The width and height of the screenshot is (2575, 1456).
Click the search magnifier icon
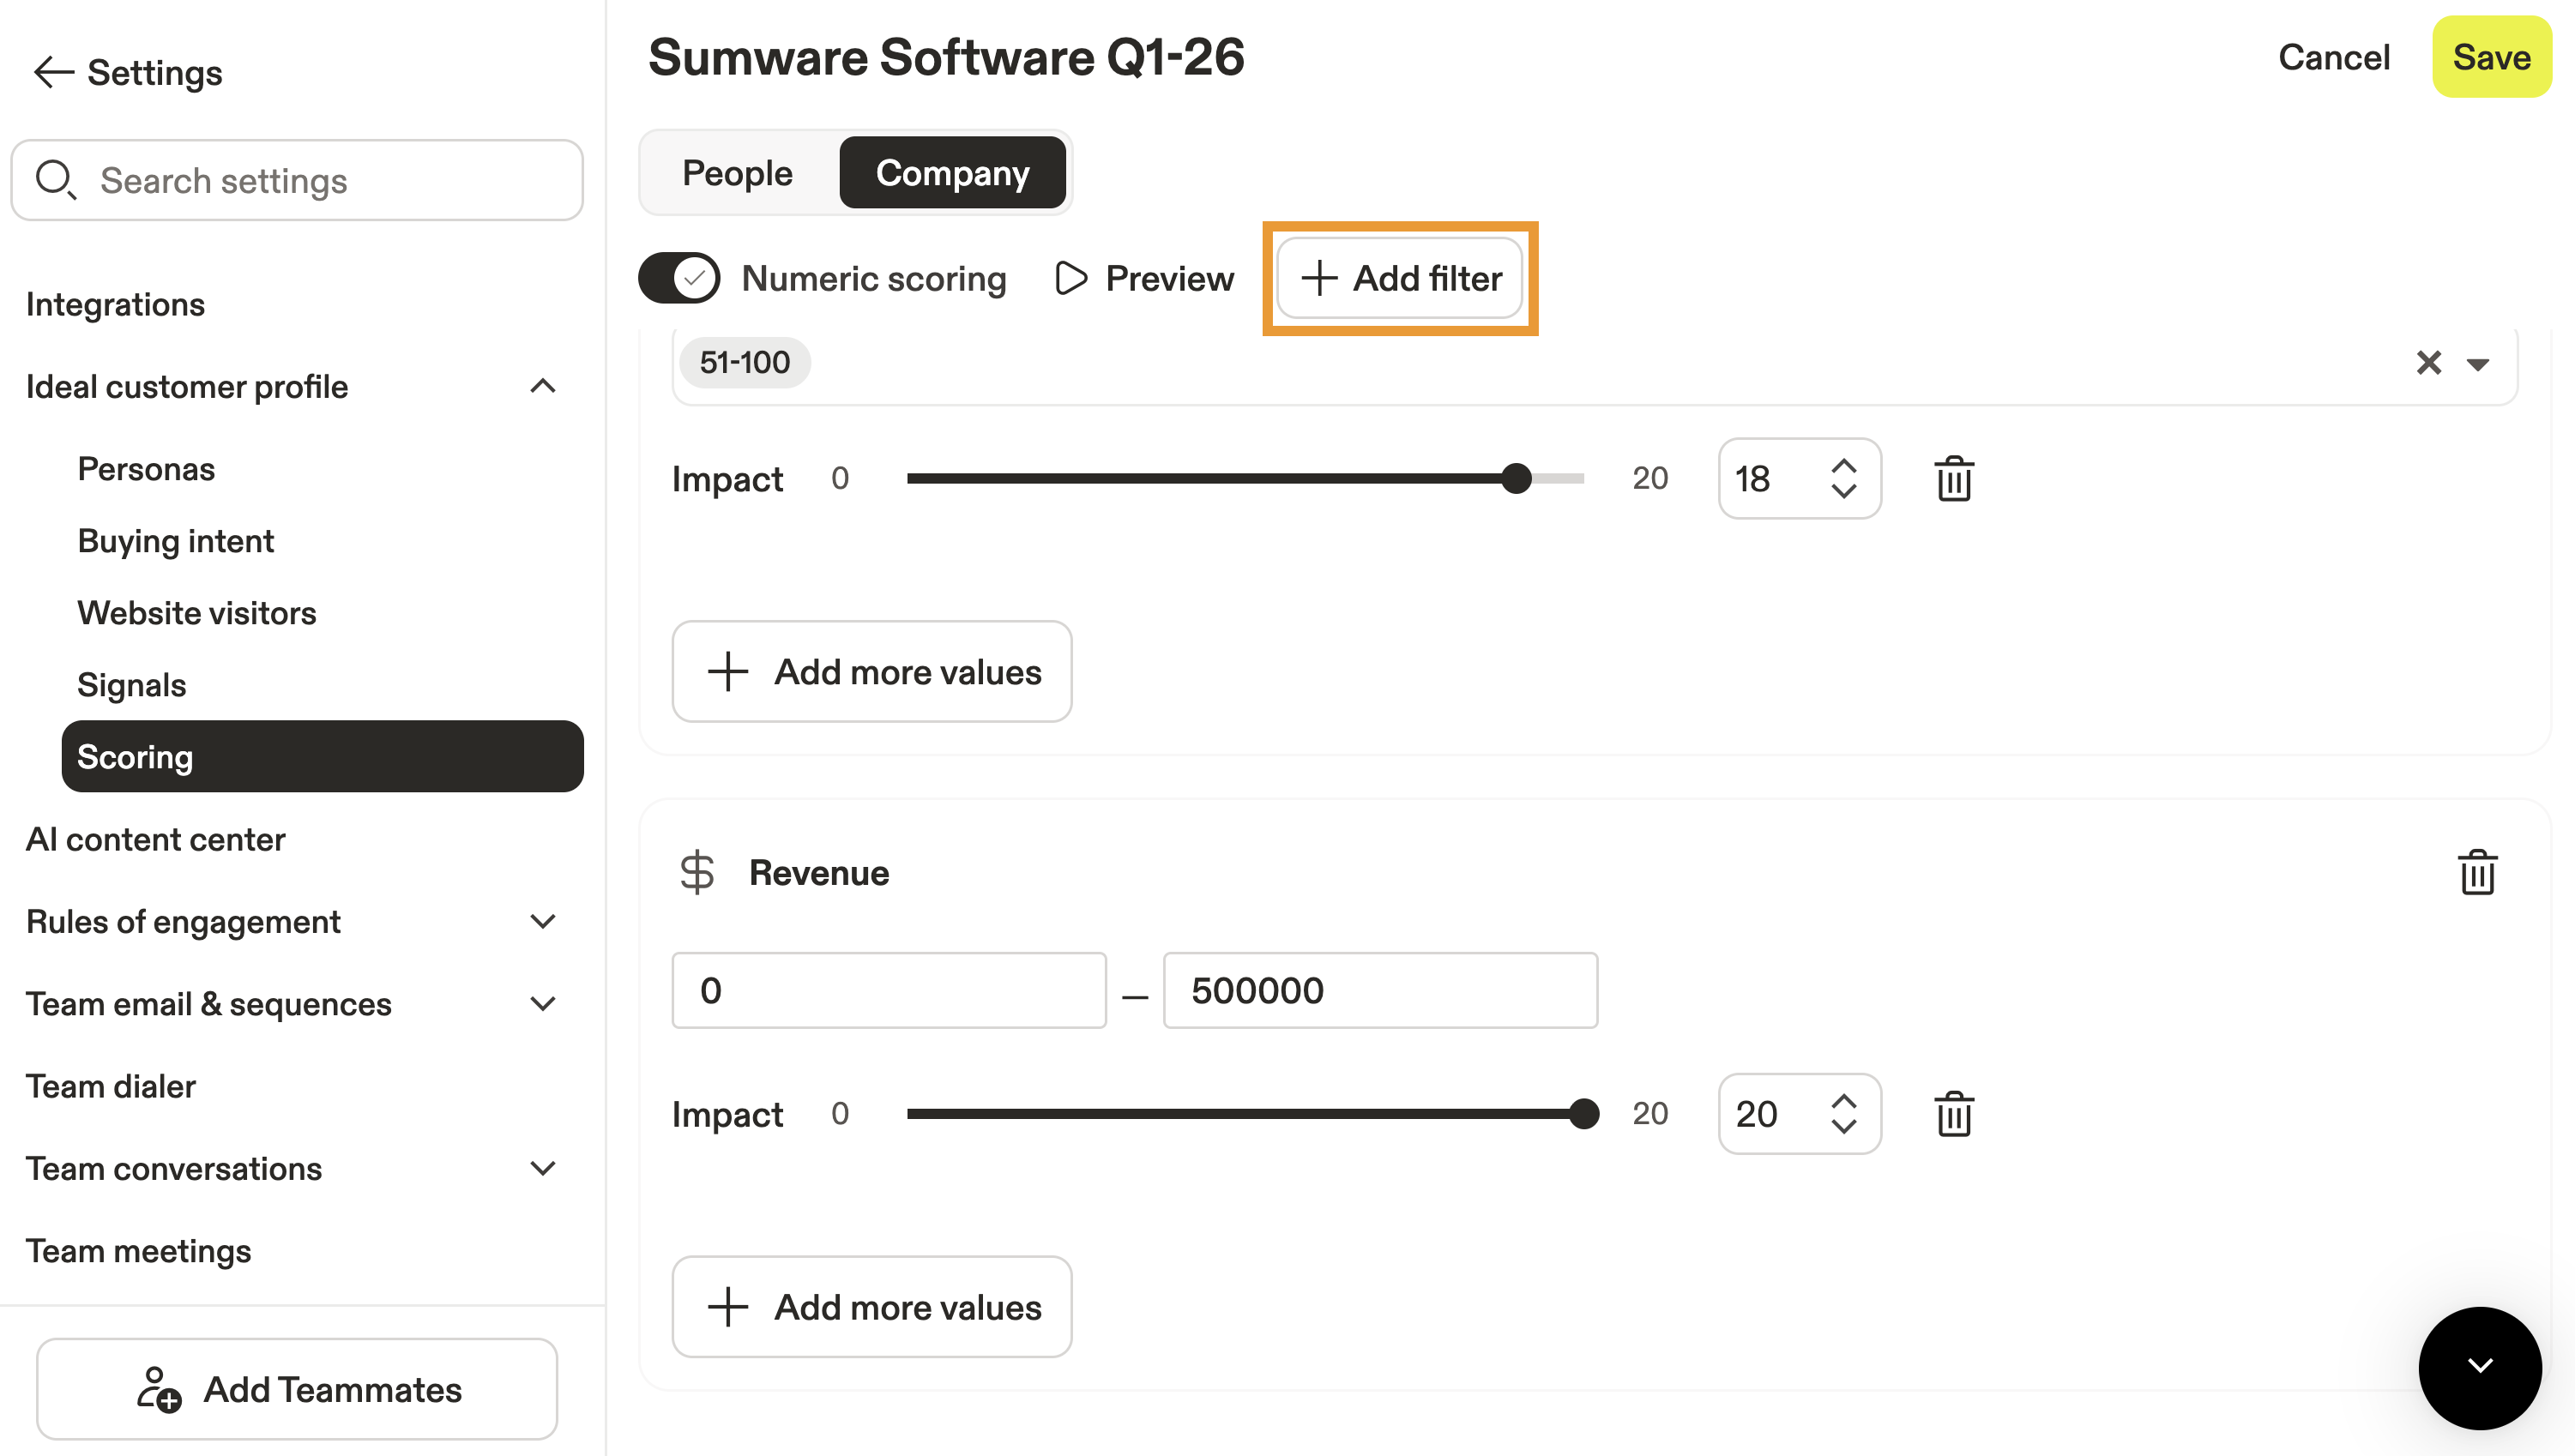(x=55, y=180)
